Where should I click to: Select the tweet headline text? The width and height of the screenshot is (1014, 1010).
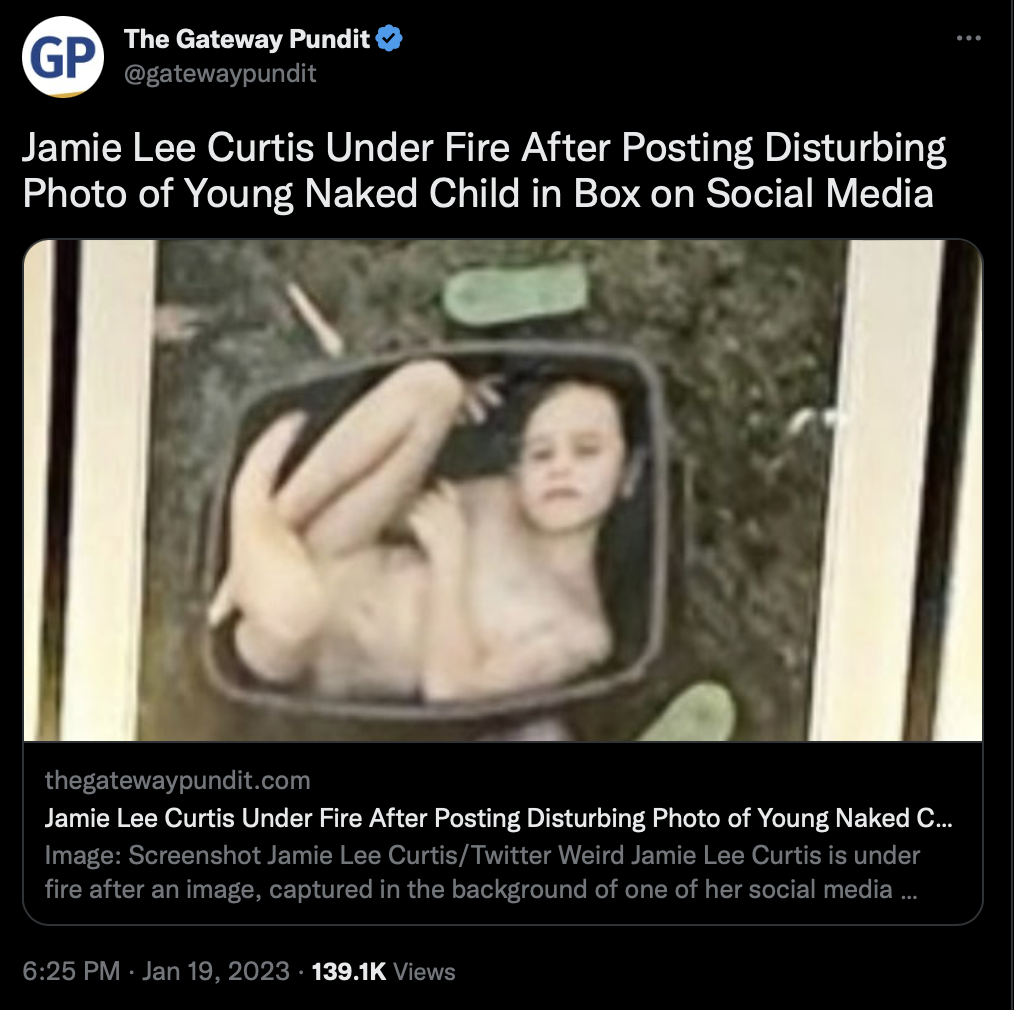coord(484,170)
